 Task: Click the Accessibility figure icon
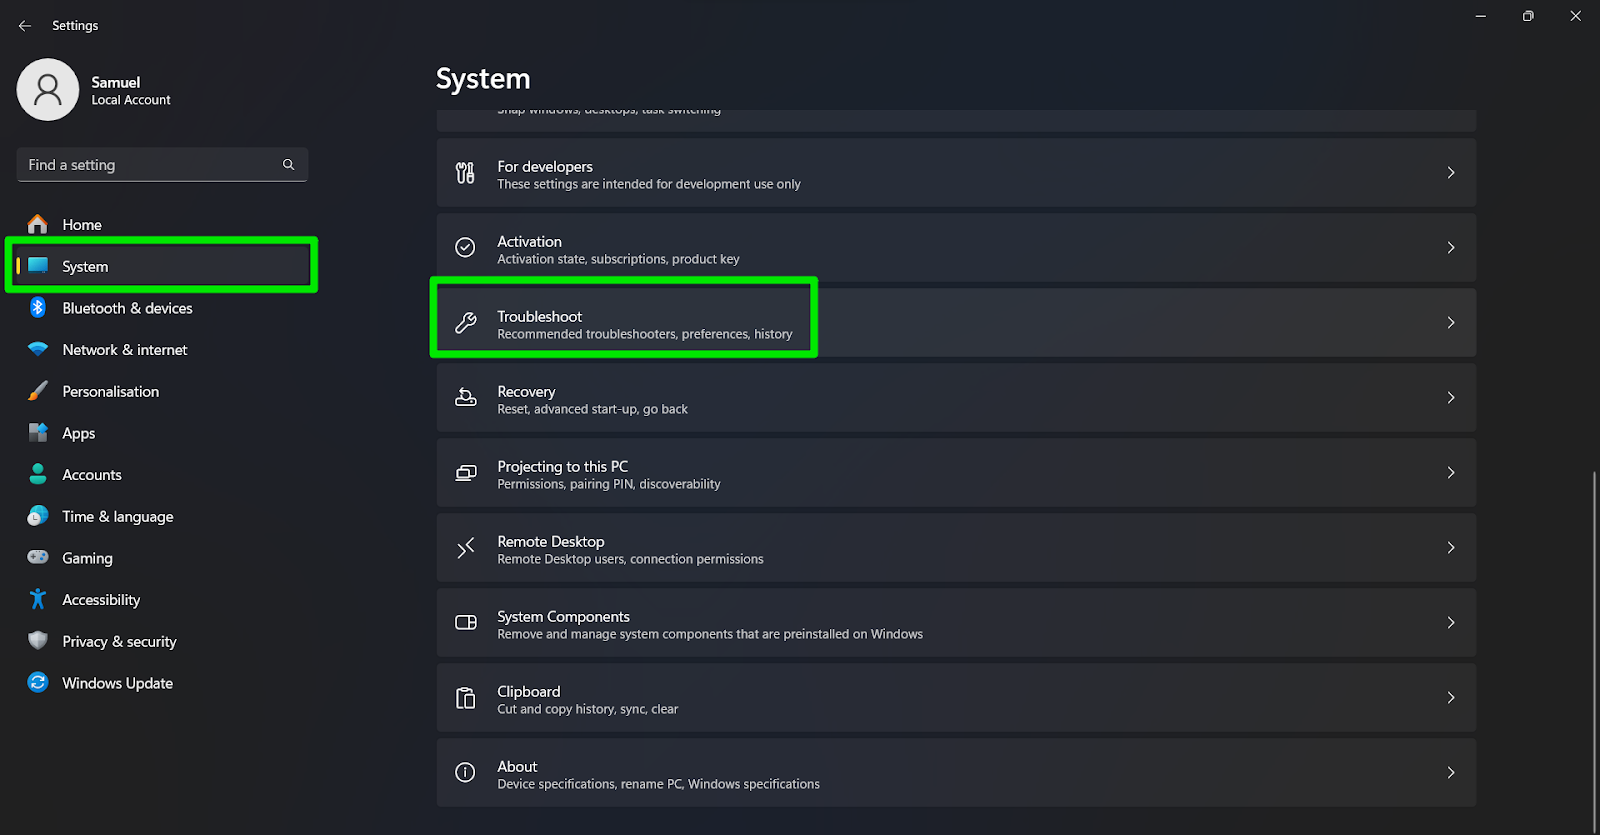38,599
